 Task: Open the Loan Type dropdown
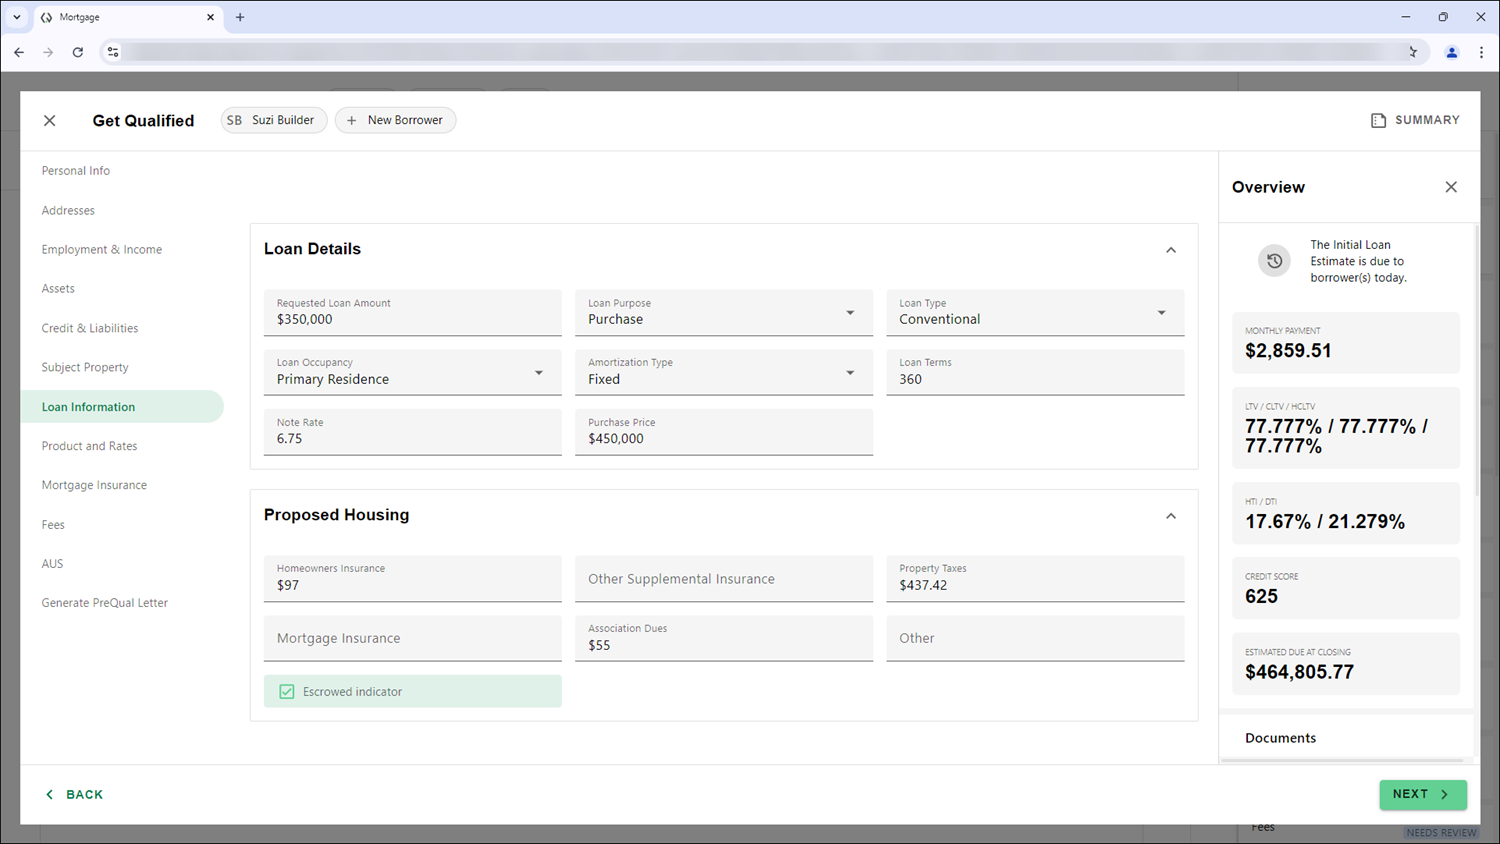tap(1035, 313)
